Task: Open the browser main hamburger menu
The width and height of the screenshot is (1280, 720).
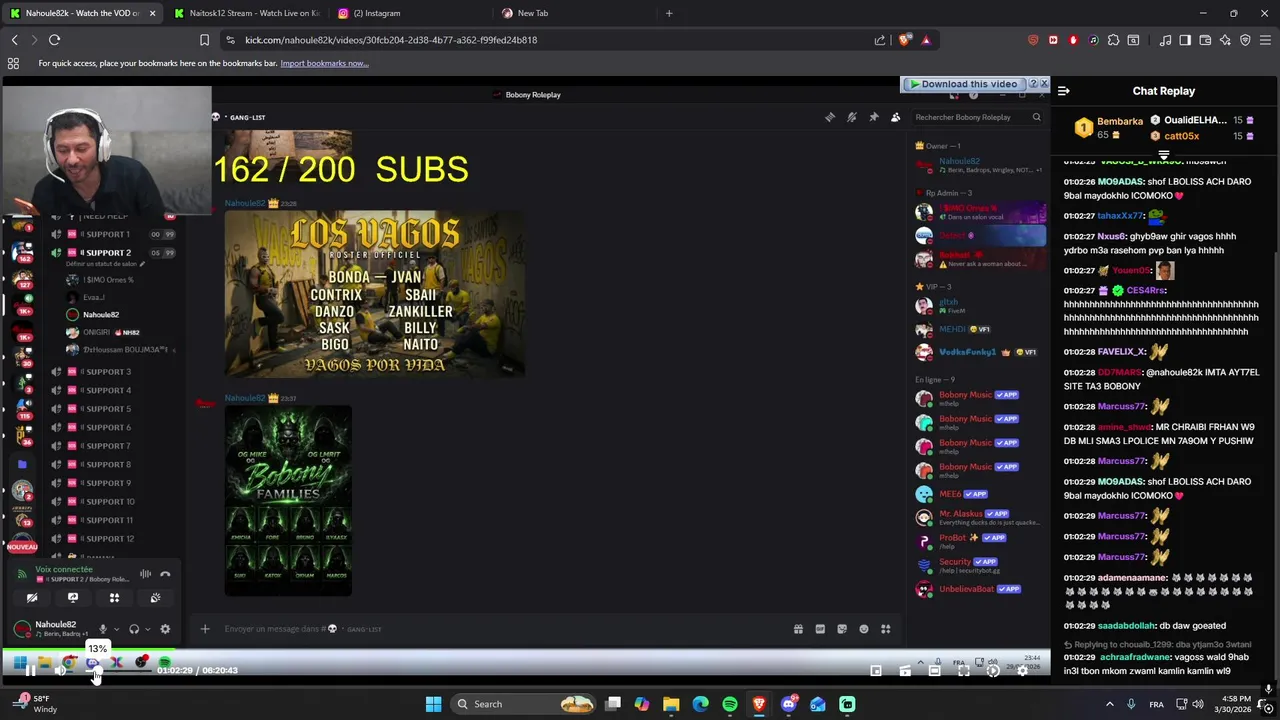Action: 1265,40
